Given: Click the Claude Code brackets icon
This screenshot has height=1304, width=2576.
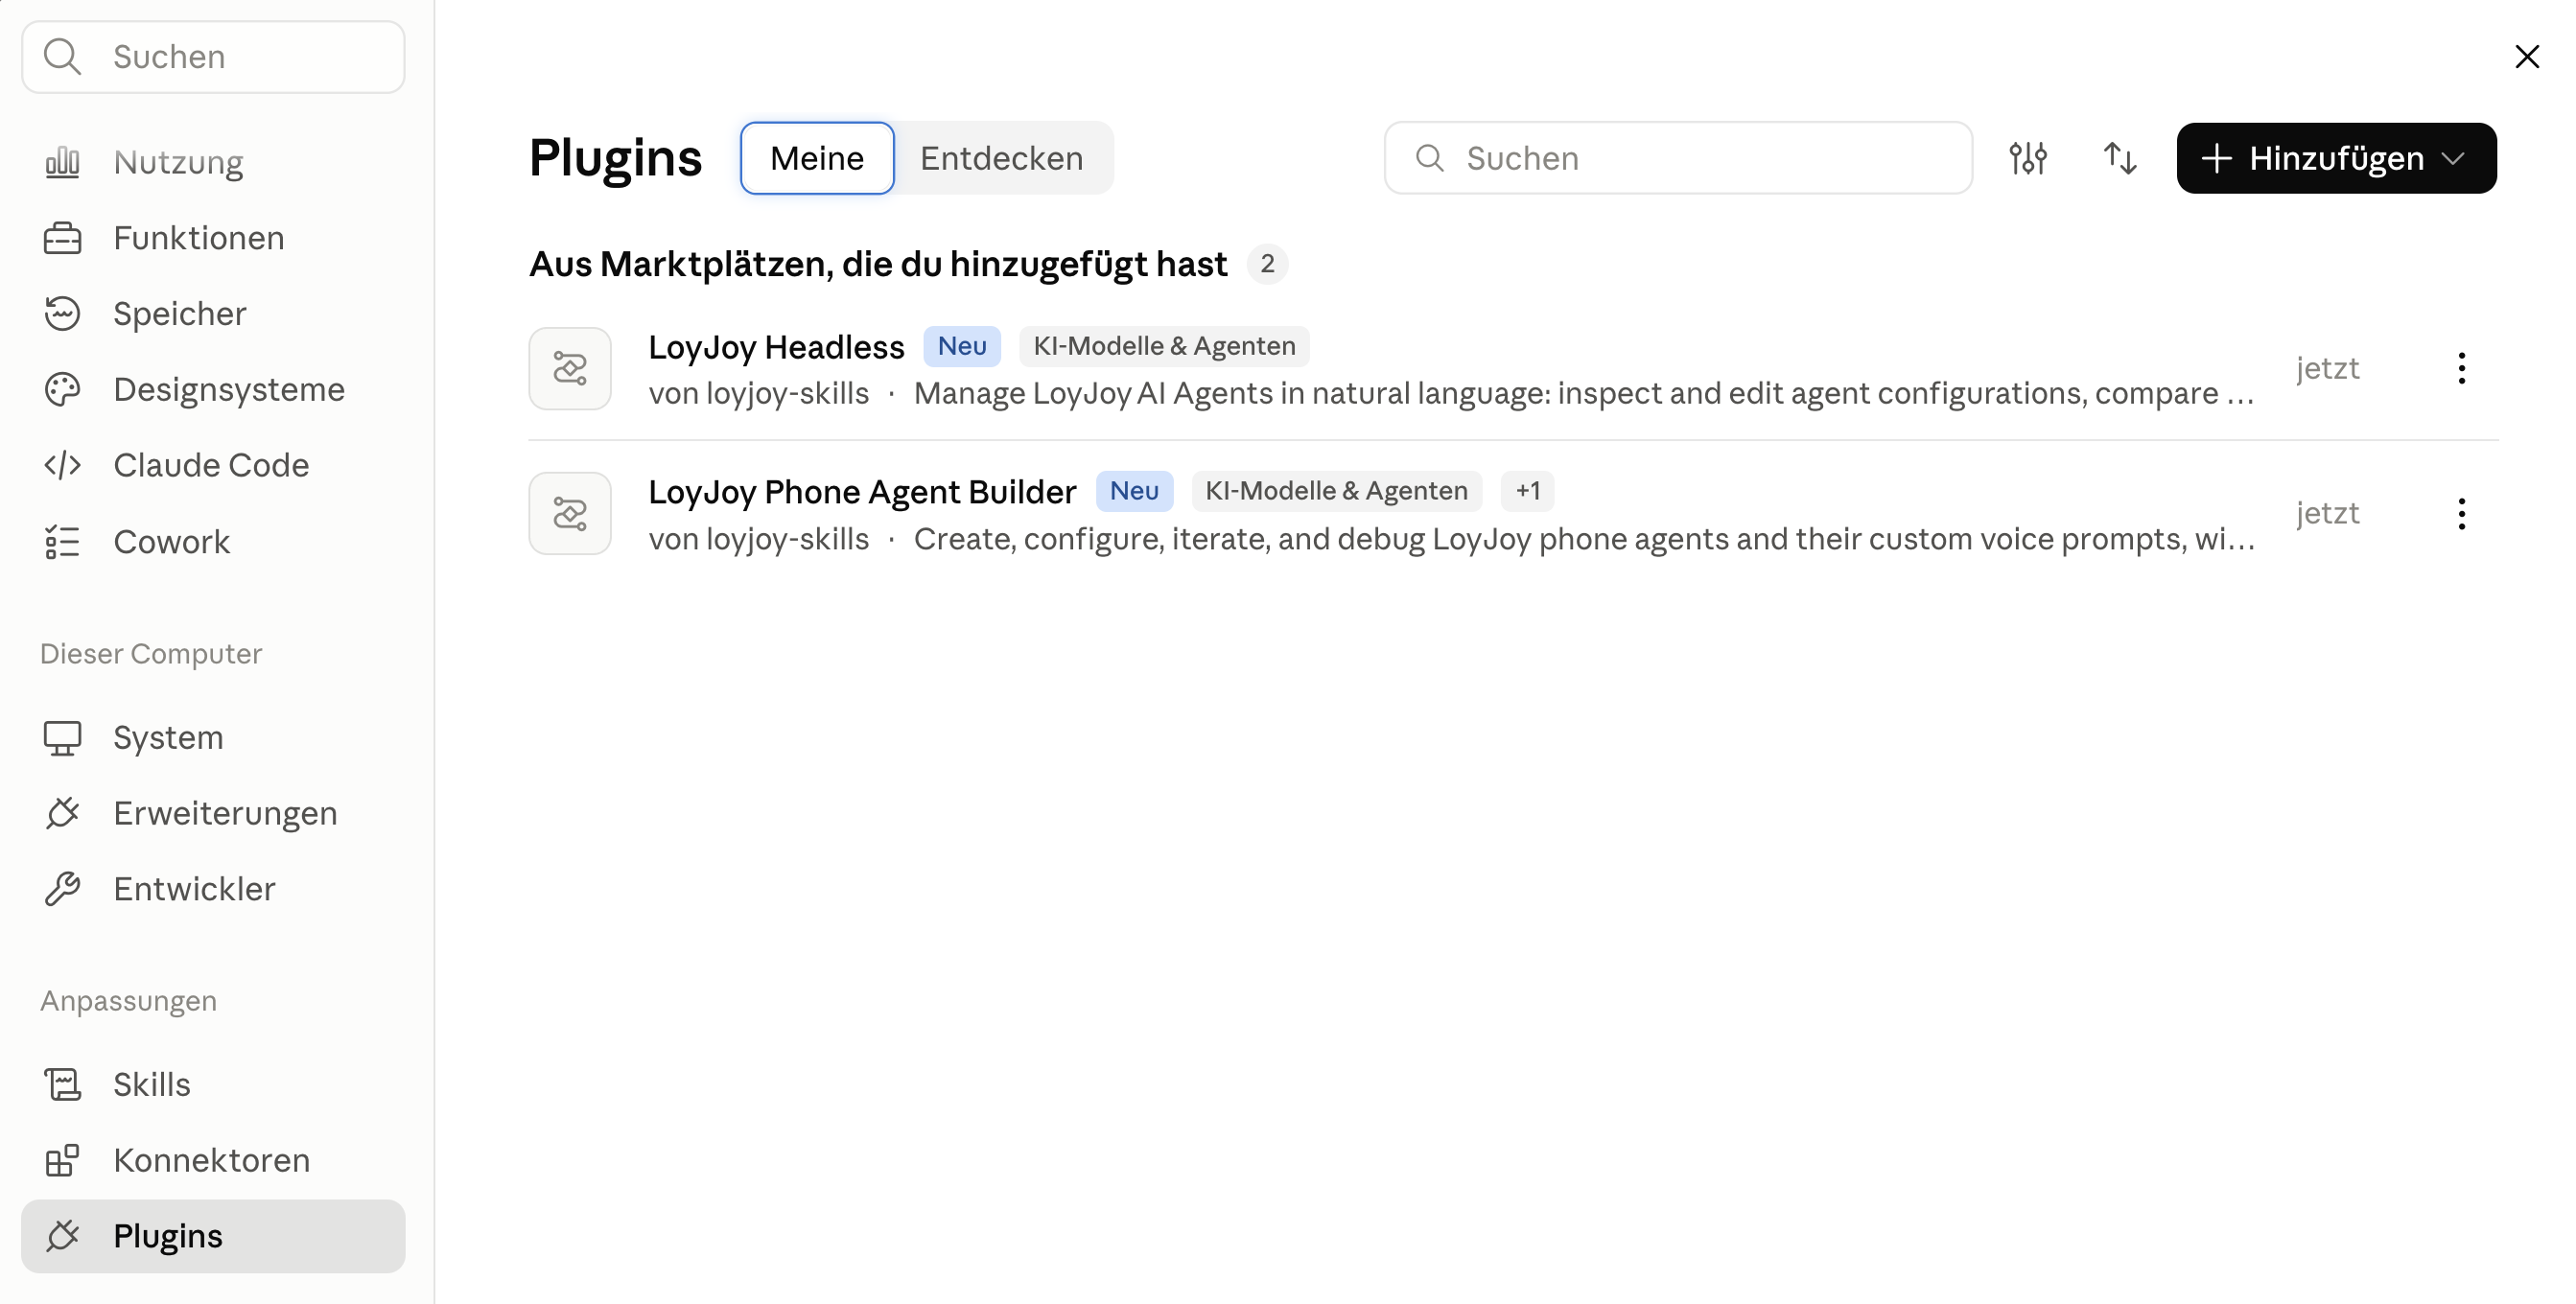Looking at the screenshot, I should (62, 465).
